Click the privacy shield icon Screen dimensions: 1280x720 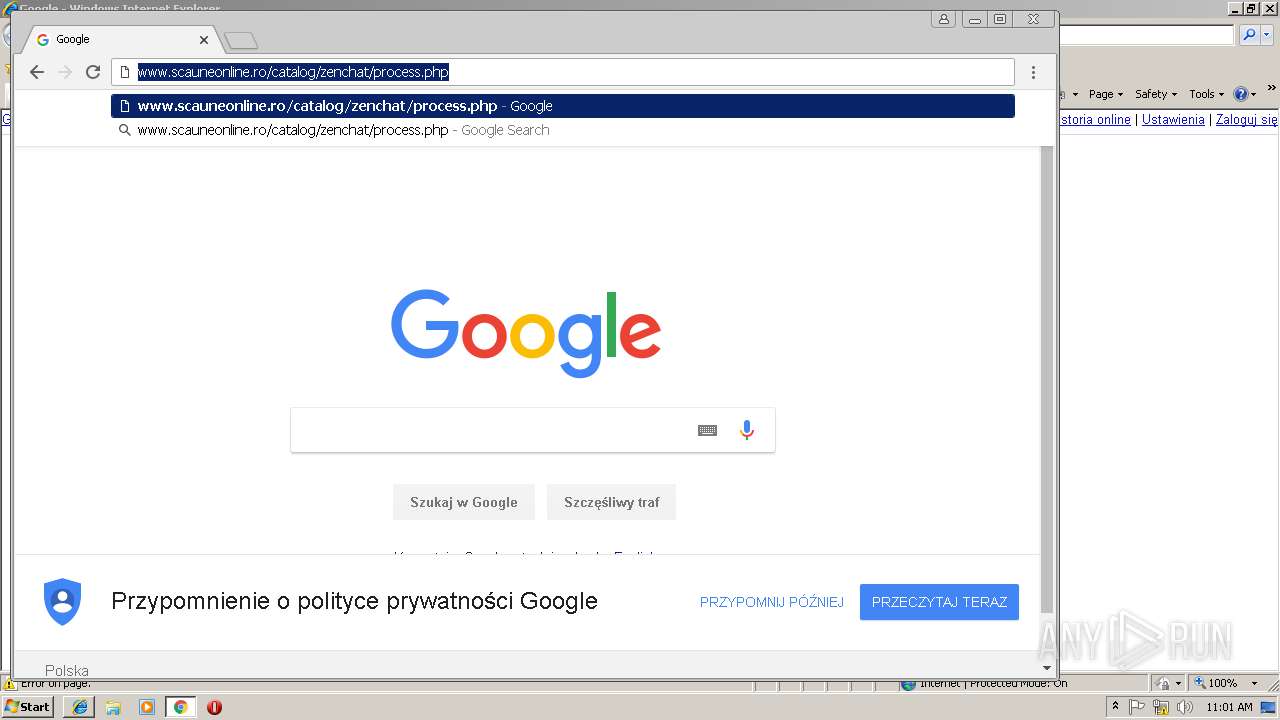(62, 602)
